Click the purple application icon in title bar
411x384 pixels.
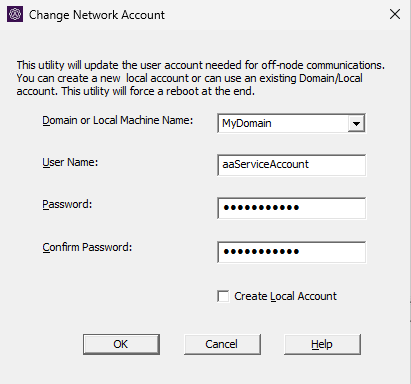(15, 14)
